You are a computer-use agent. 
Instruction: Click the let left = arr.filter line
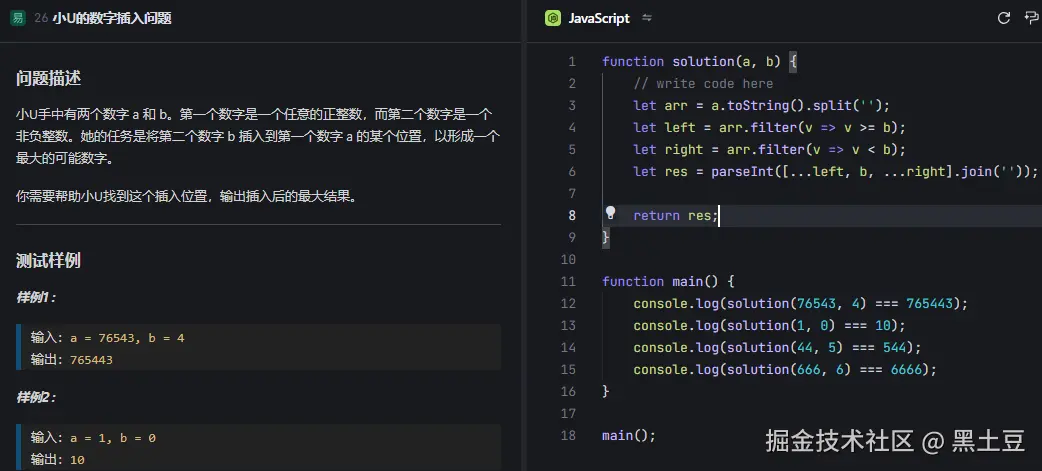tap(770, 128)
